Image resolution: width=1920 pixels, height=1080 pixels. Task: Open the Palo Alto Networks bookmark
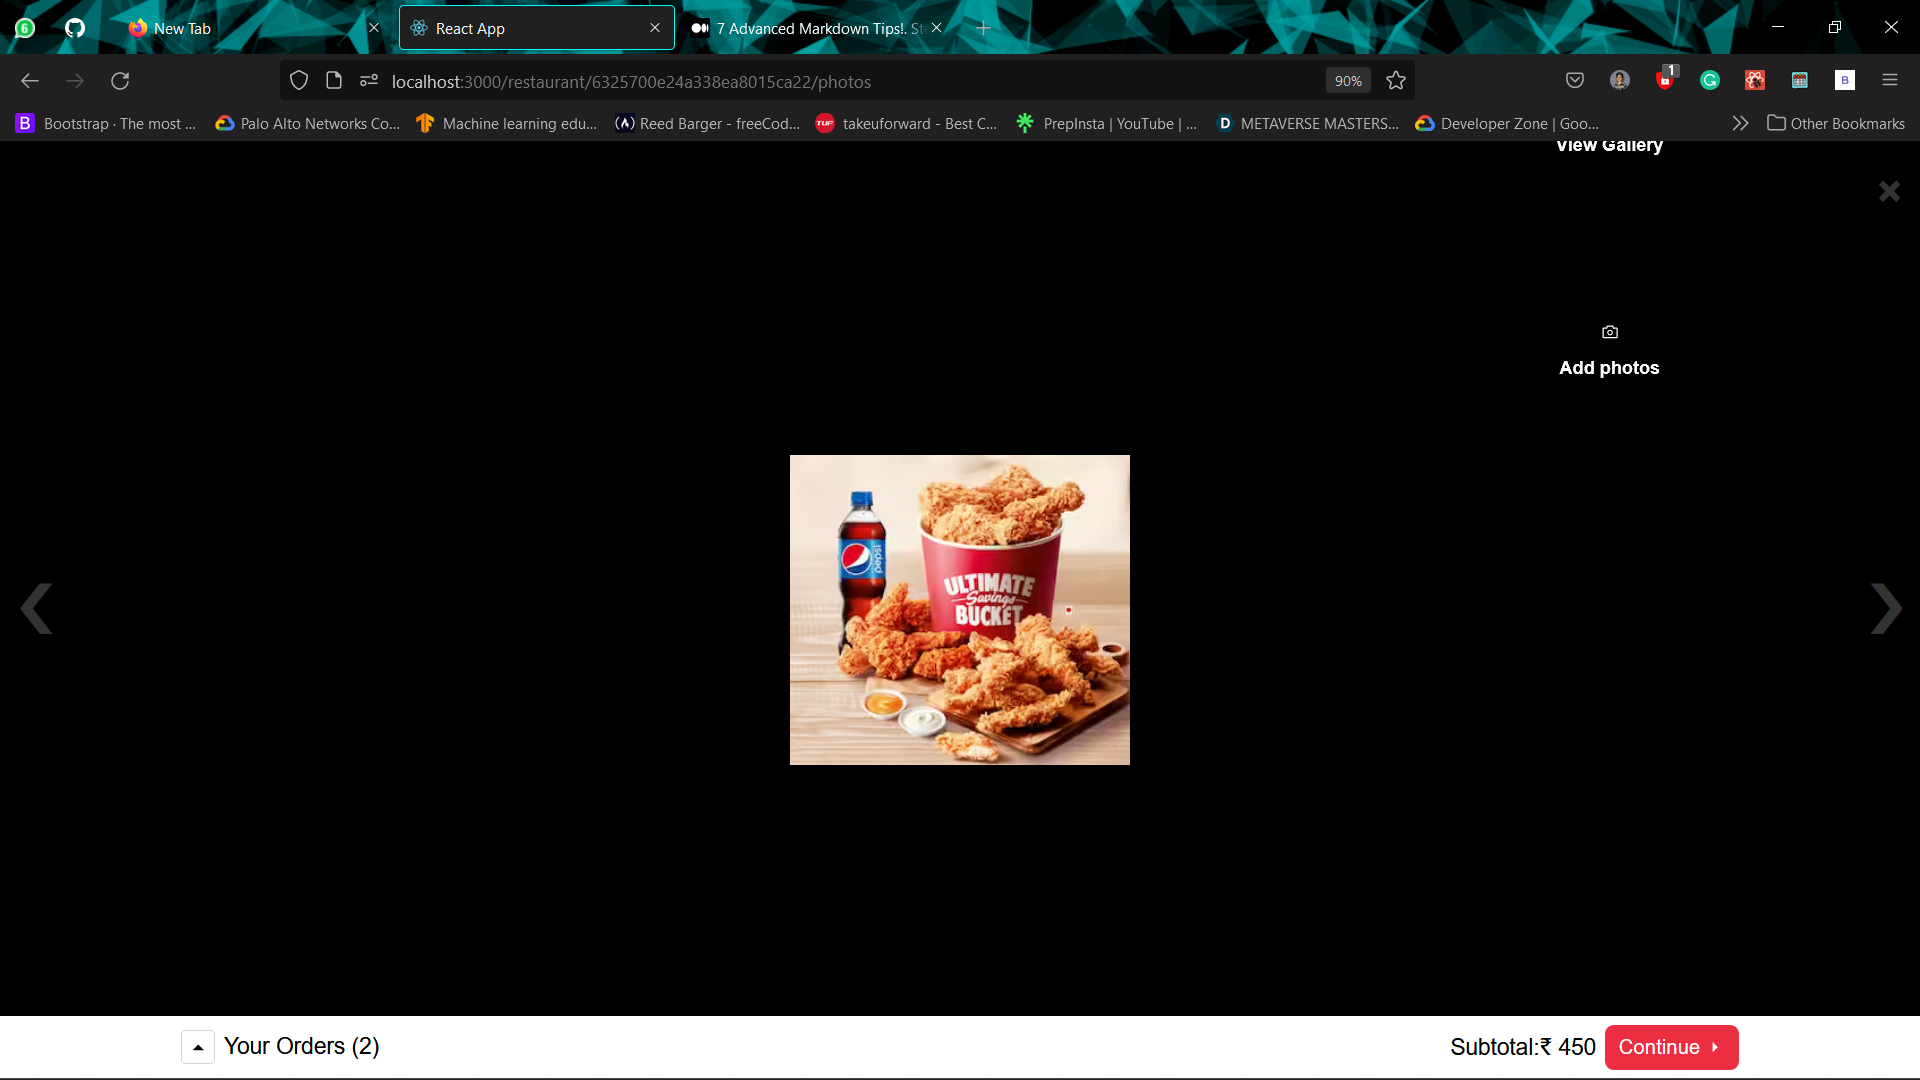point(308,123)
